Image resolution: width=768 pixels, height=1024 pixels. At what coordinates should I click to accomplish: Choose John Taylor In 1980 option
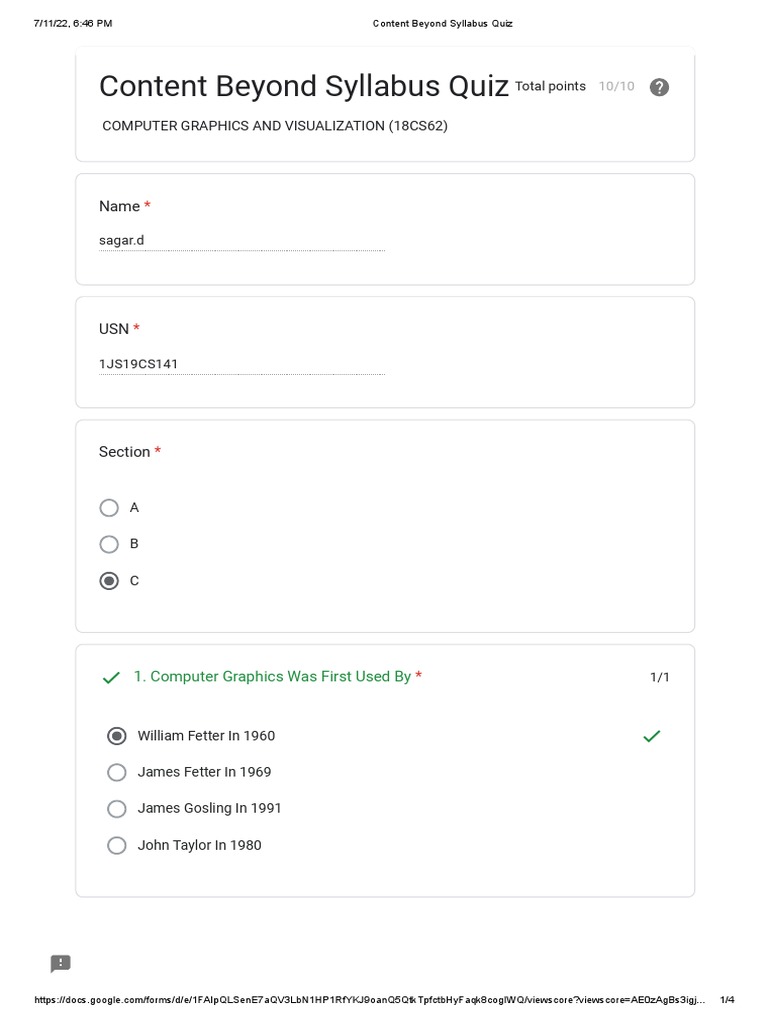pos(117,845)
